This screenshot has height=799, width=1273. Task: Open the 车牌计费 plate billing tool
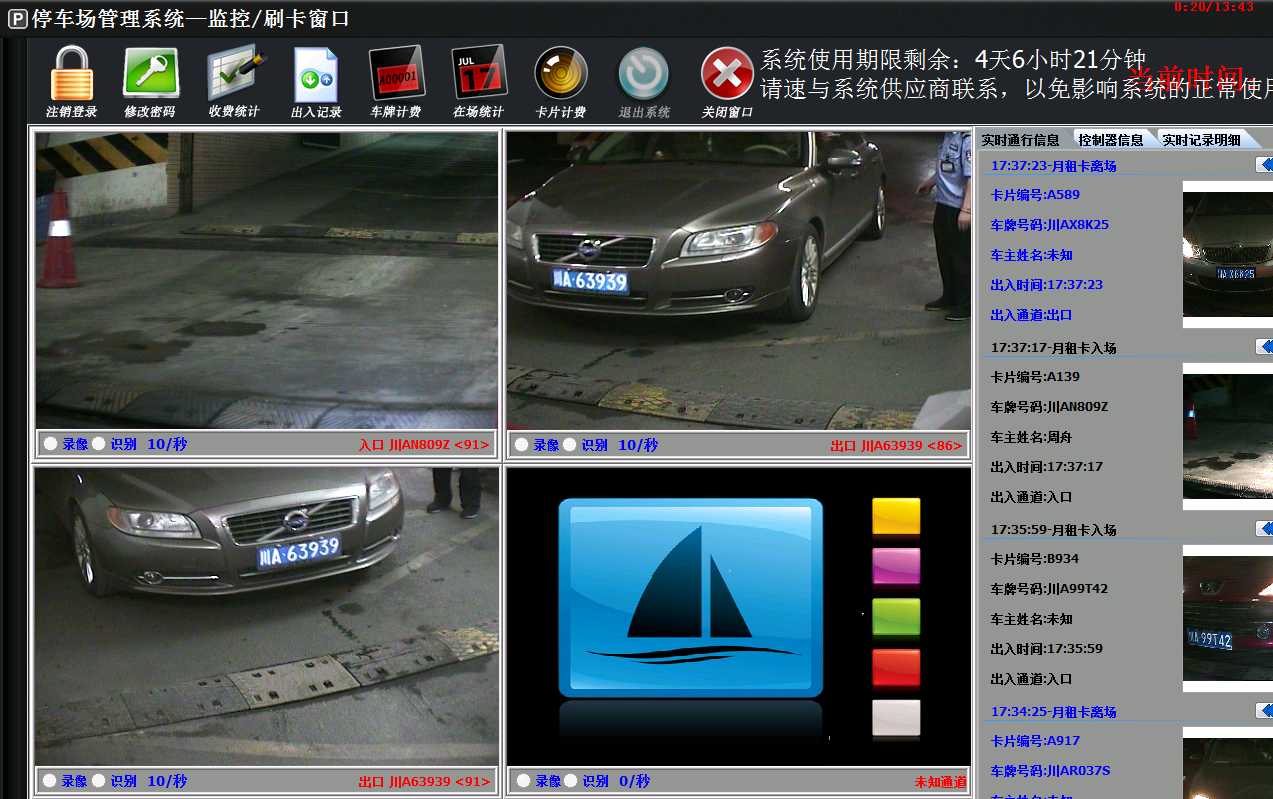(396, 72)
